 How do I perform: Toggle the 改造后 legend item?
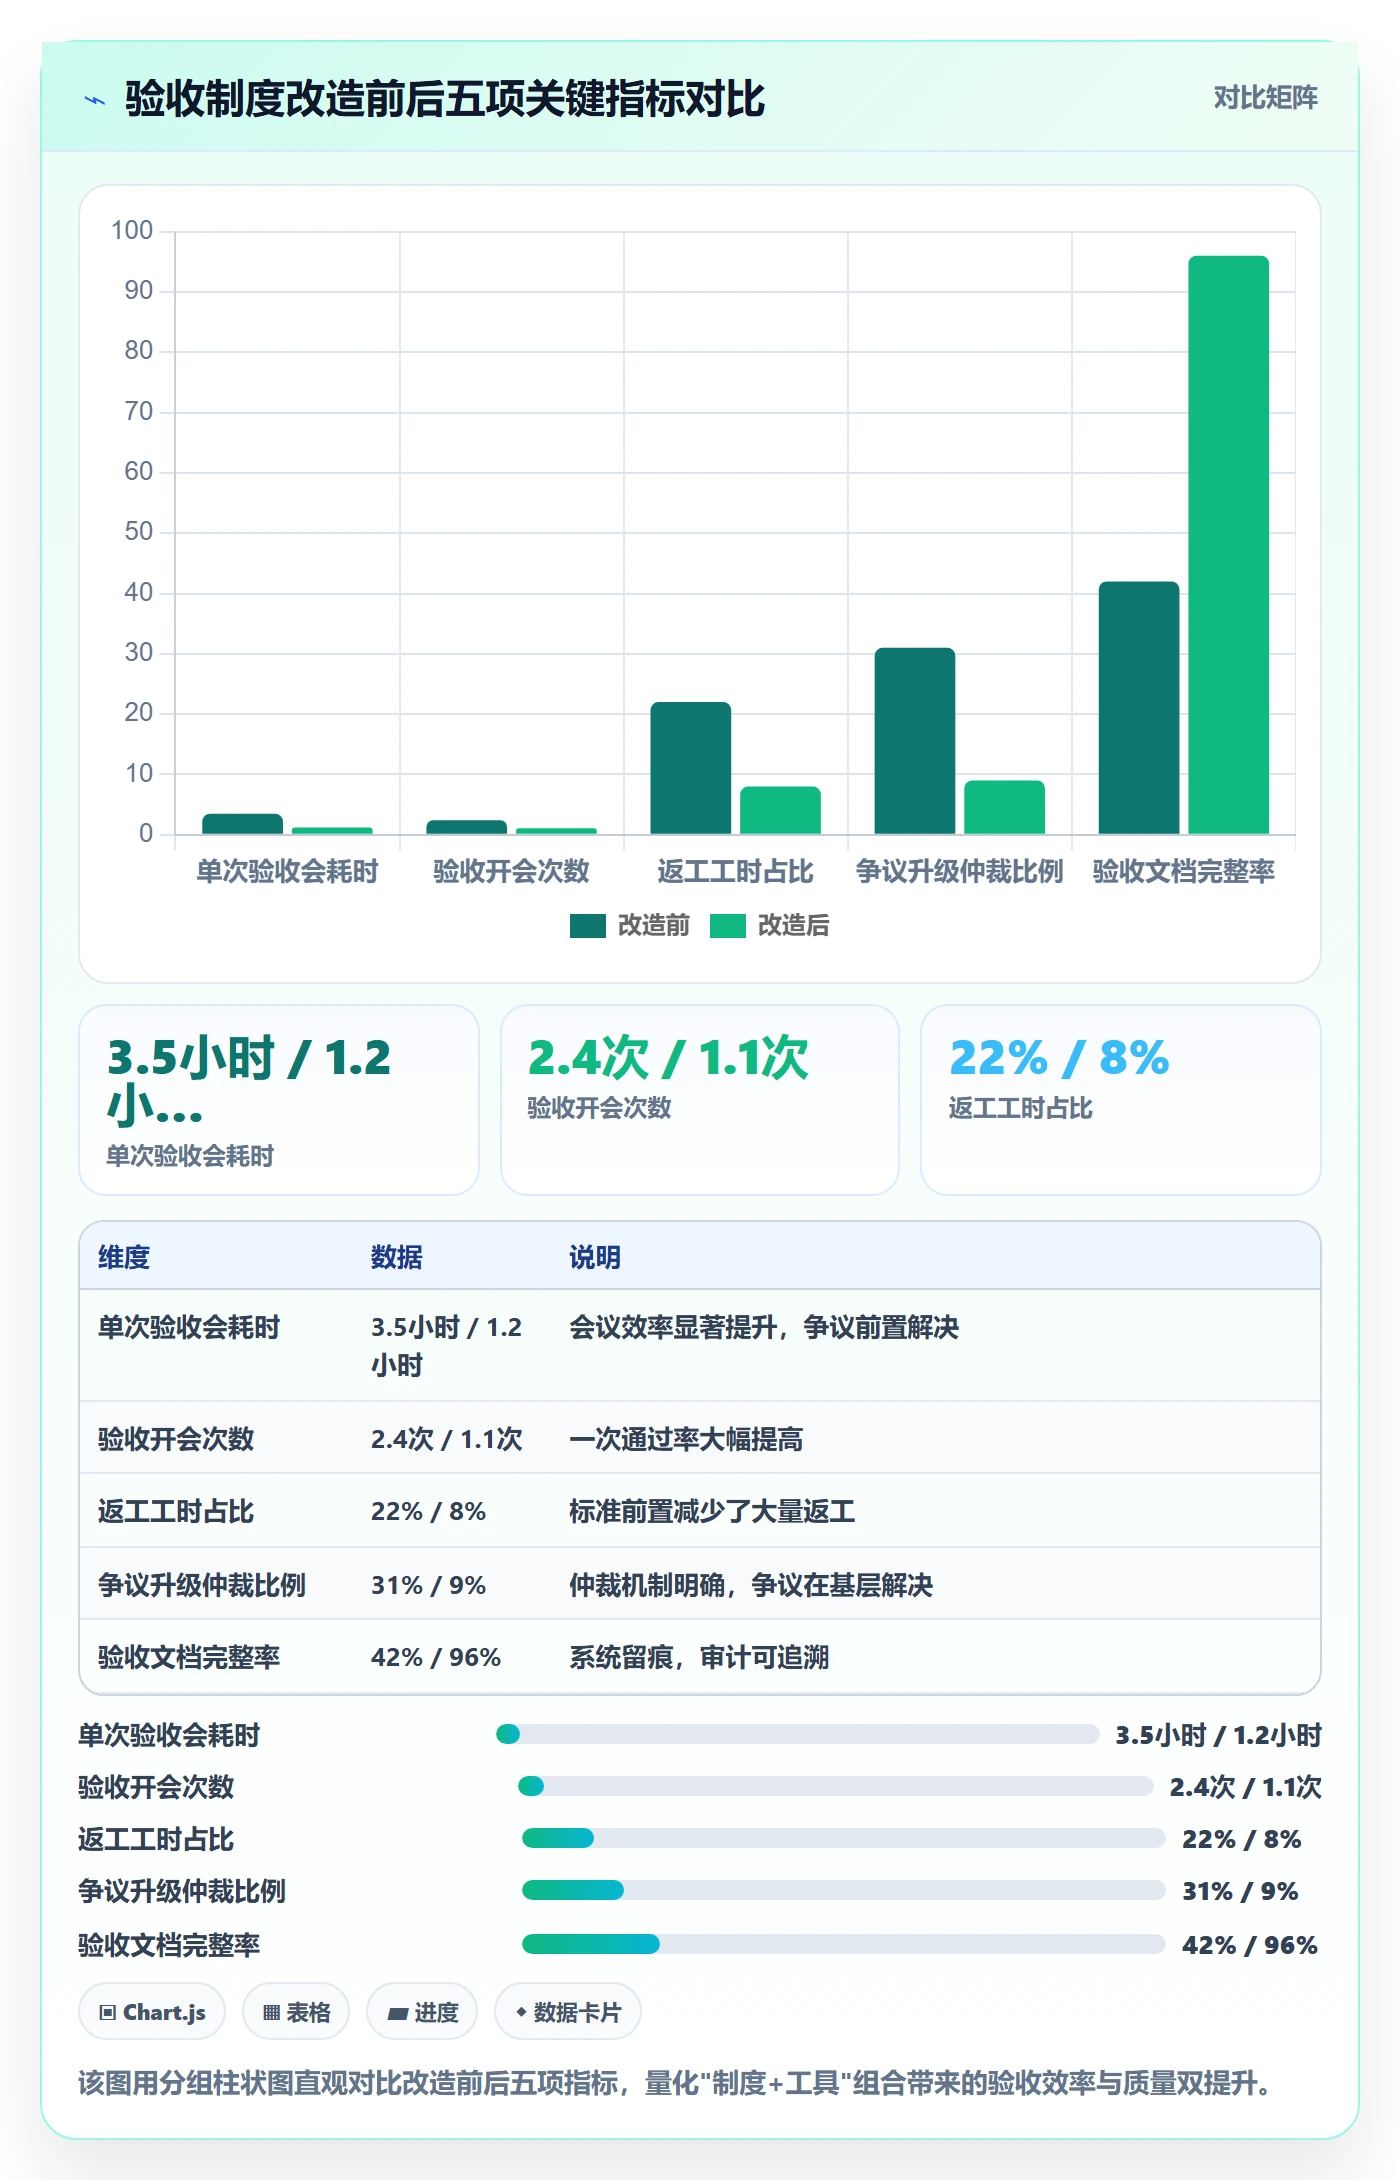pyautogui.click(x=770, y=925)
